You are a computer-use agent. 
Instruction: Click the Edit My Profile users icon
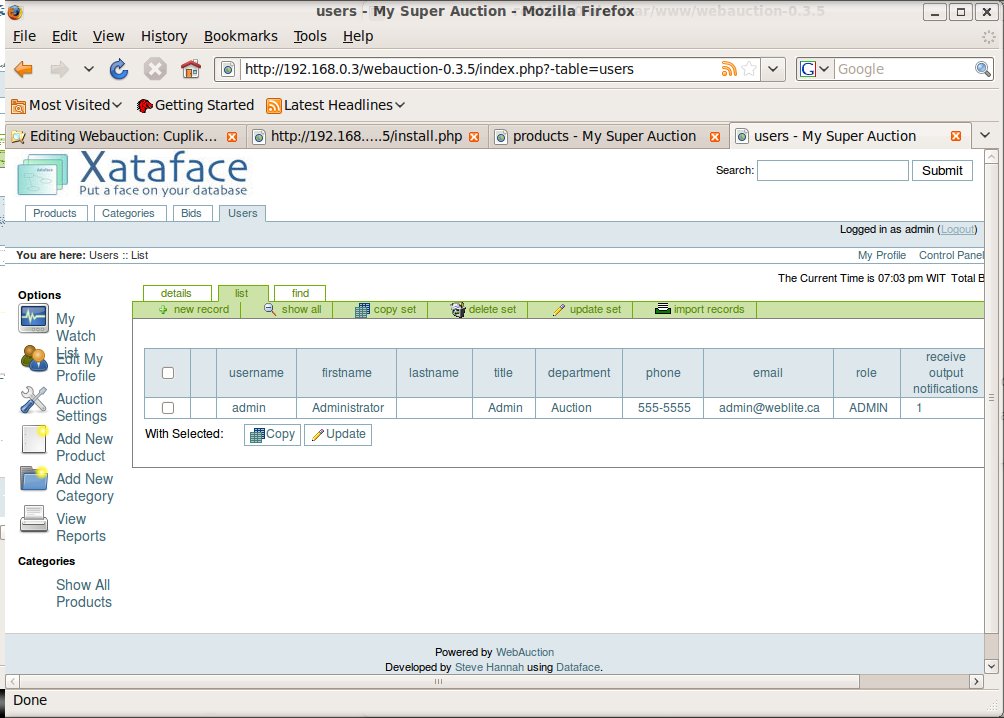(x=33, y=359)
